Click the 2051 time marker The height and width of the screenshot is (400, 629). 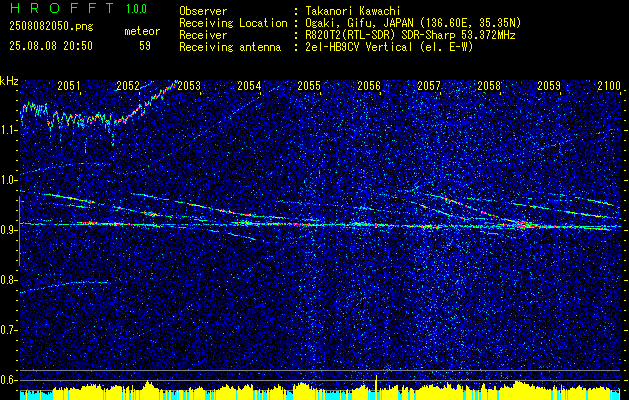click(x=69, y=85)
